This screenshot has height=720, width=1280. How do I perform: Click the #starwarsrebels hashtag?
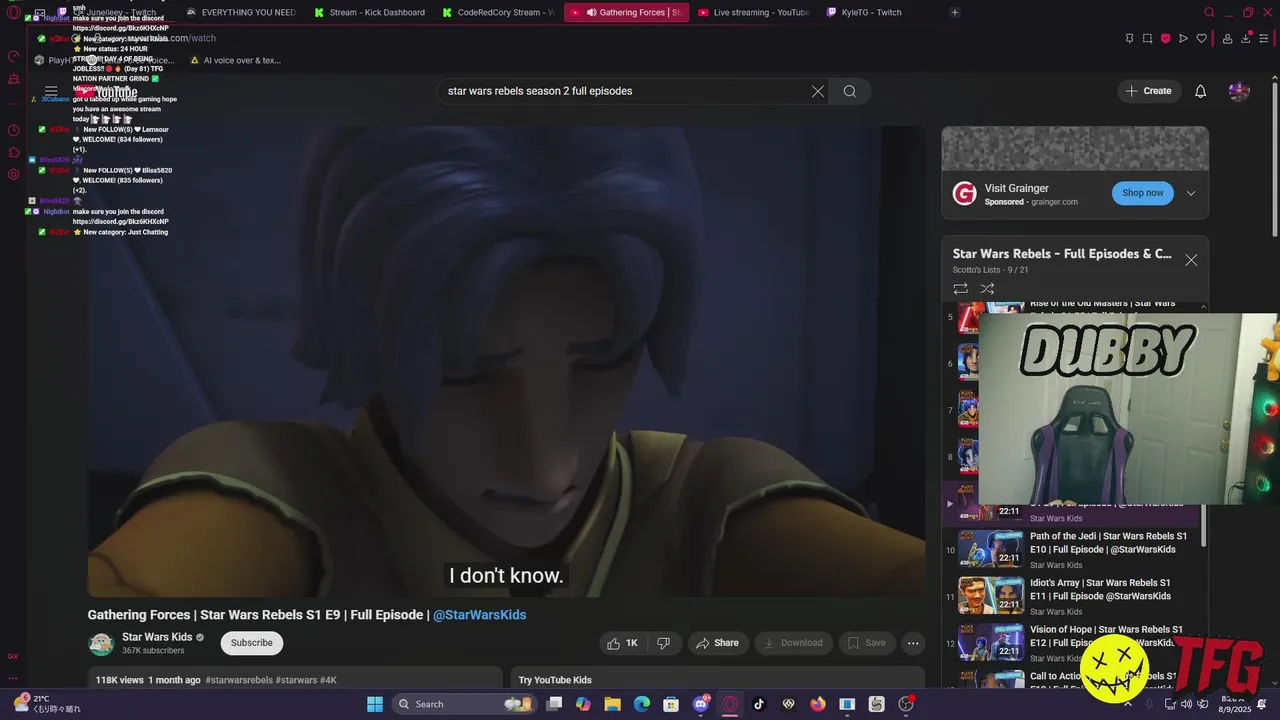(239, 680)
